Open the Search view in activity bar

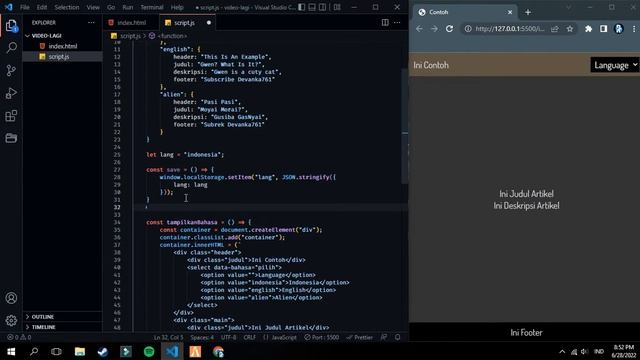tap(11, 48)
